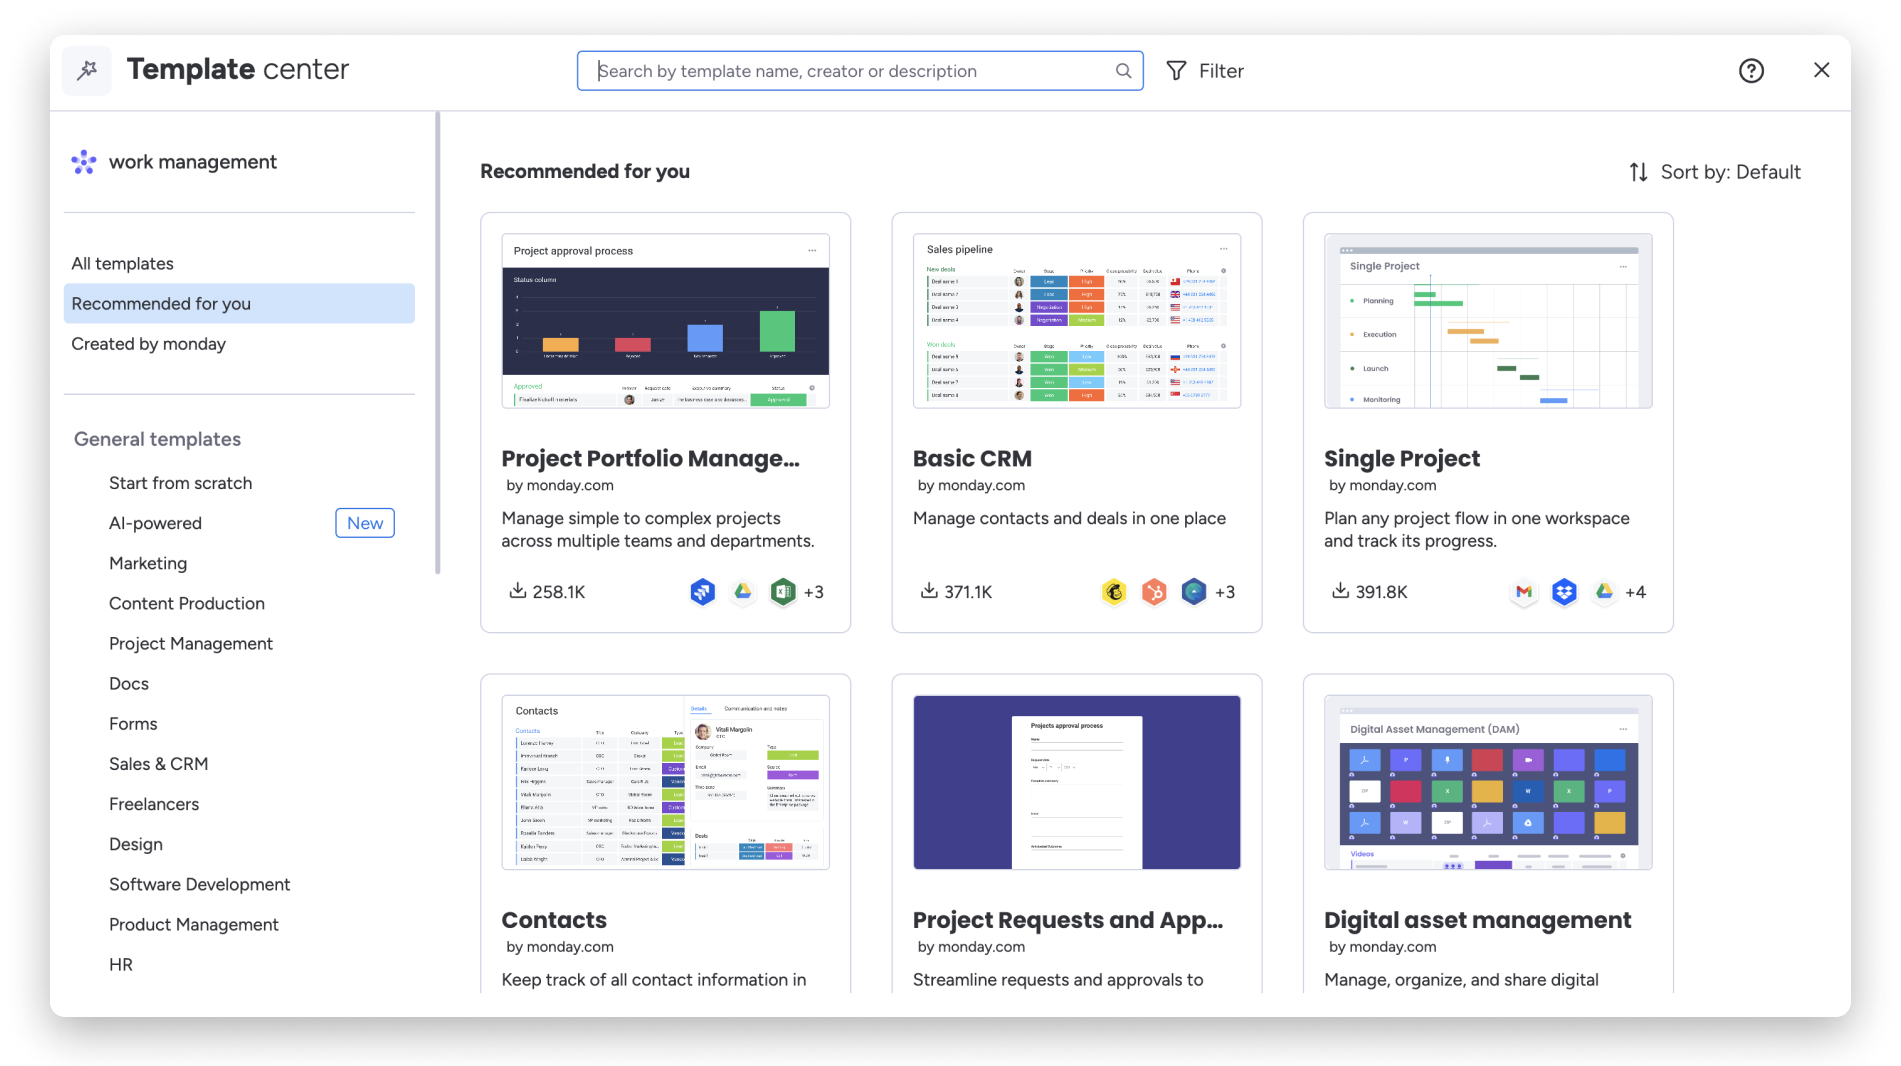This screenshot has width=1901, height=1066.
Task: Open the Contacts template thumbnail
Action: [x=665, y=782]
